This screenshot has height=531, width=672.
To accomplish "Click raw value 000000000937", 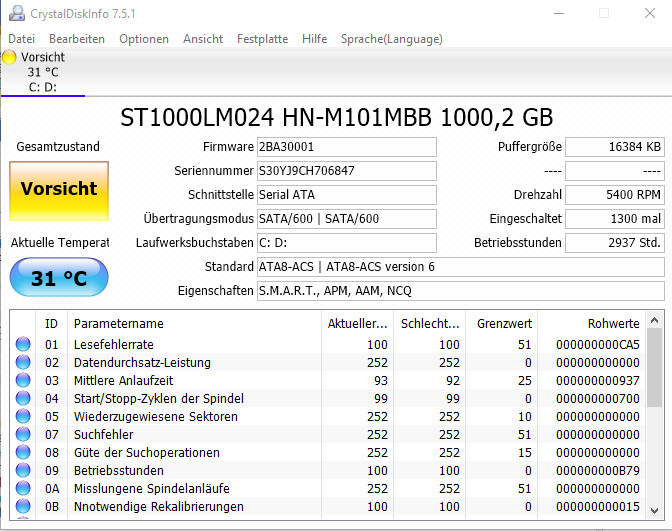I will pyautogui.click(x=598, y=381).
